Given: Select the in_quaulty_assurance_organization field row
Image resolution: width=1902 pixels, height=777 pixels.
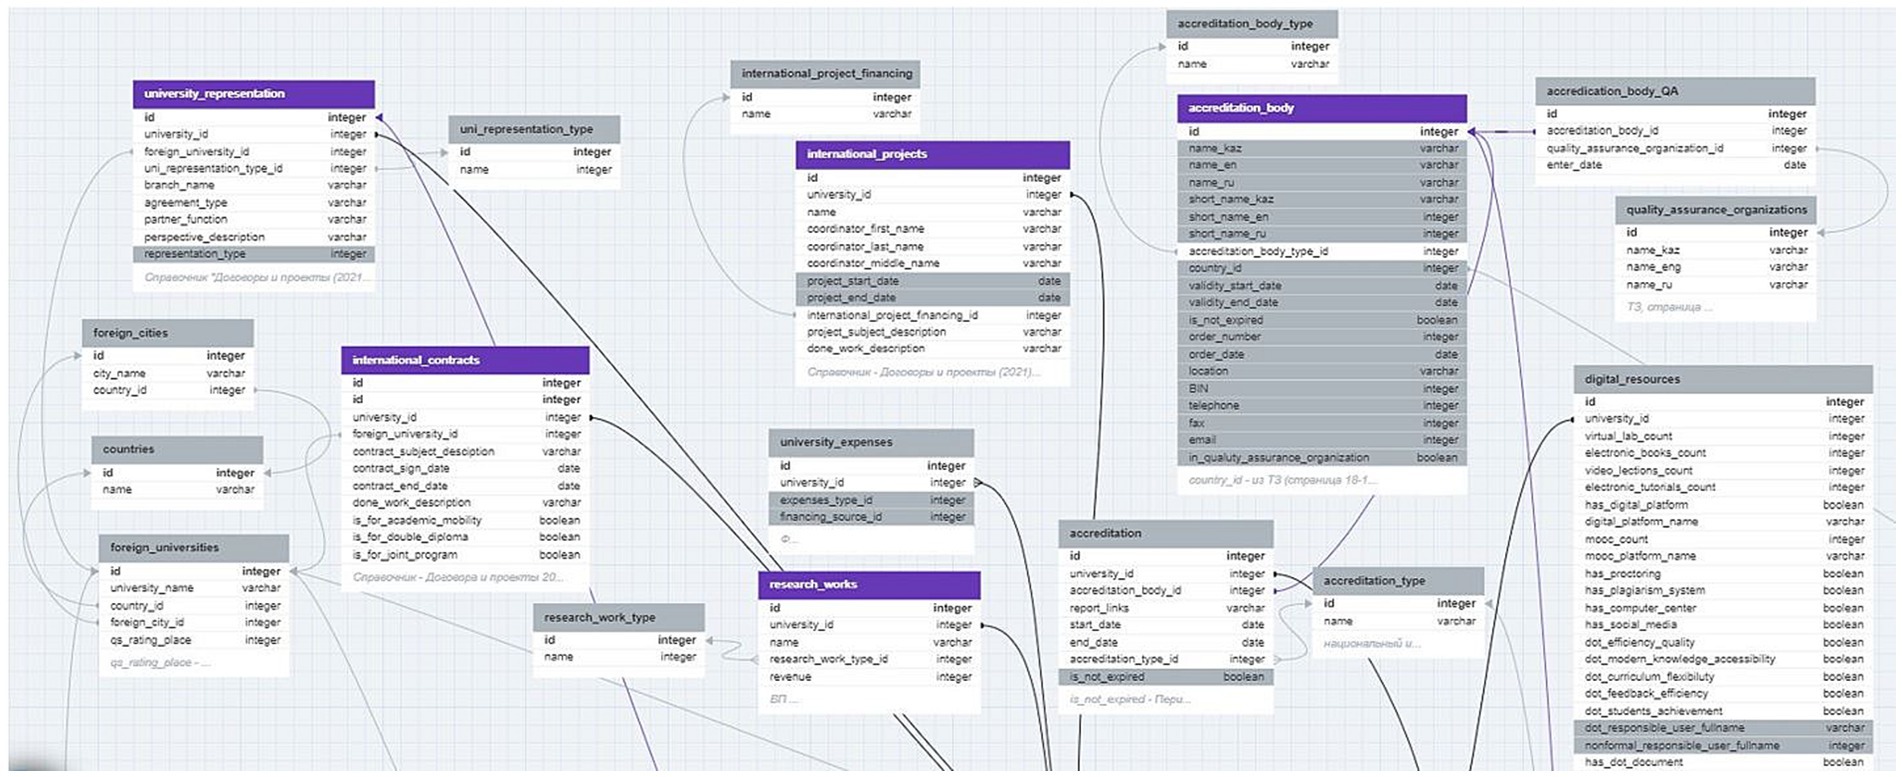Looking at the screenshot, I should click(1322, 458).
